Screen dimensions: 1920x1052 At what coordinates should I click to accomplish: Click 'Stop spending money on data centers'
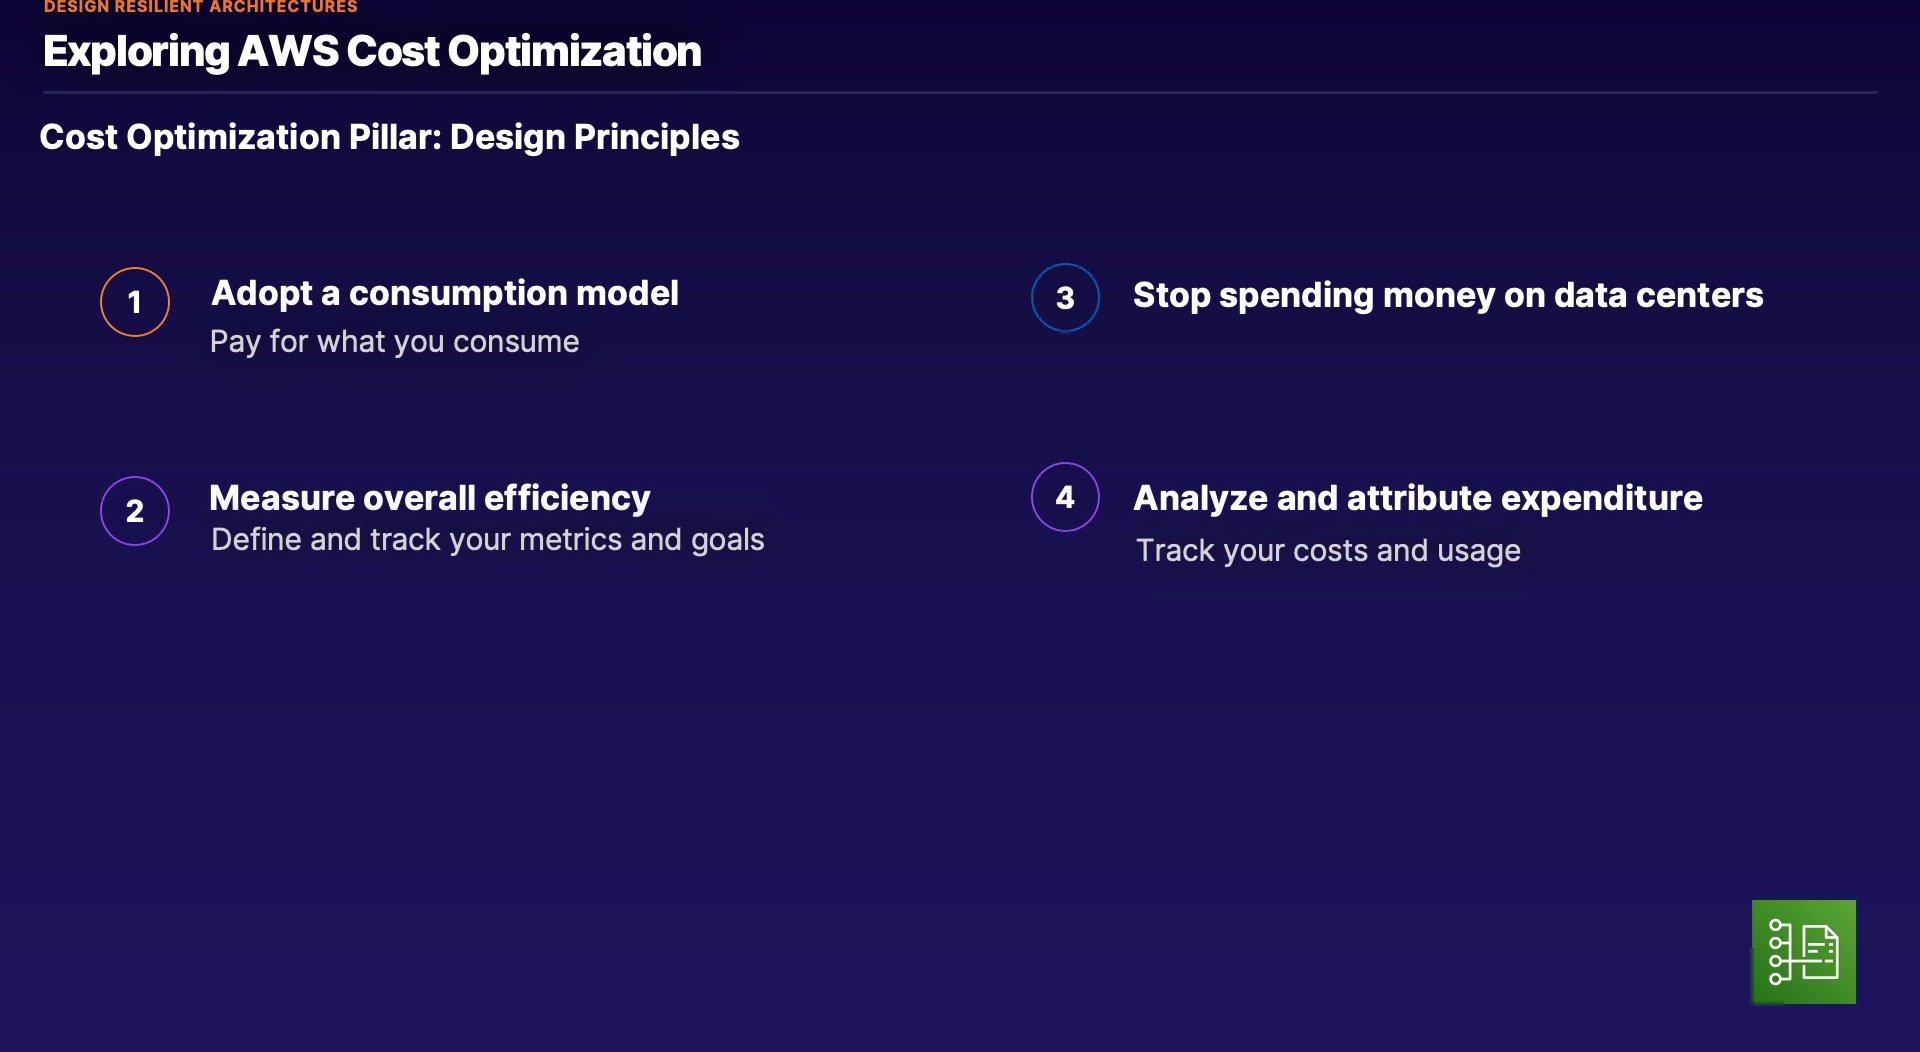coord(1447,296)
